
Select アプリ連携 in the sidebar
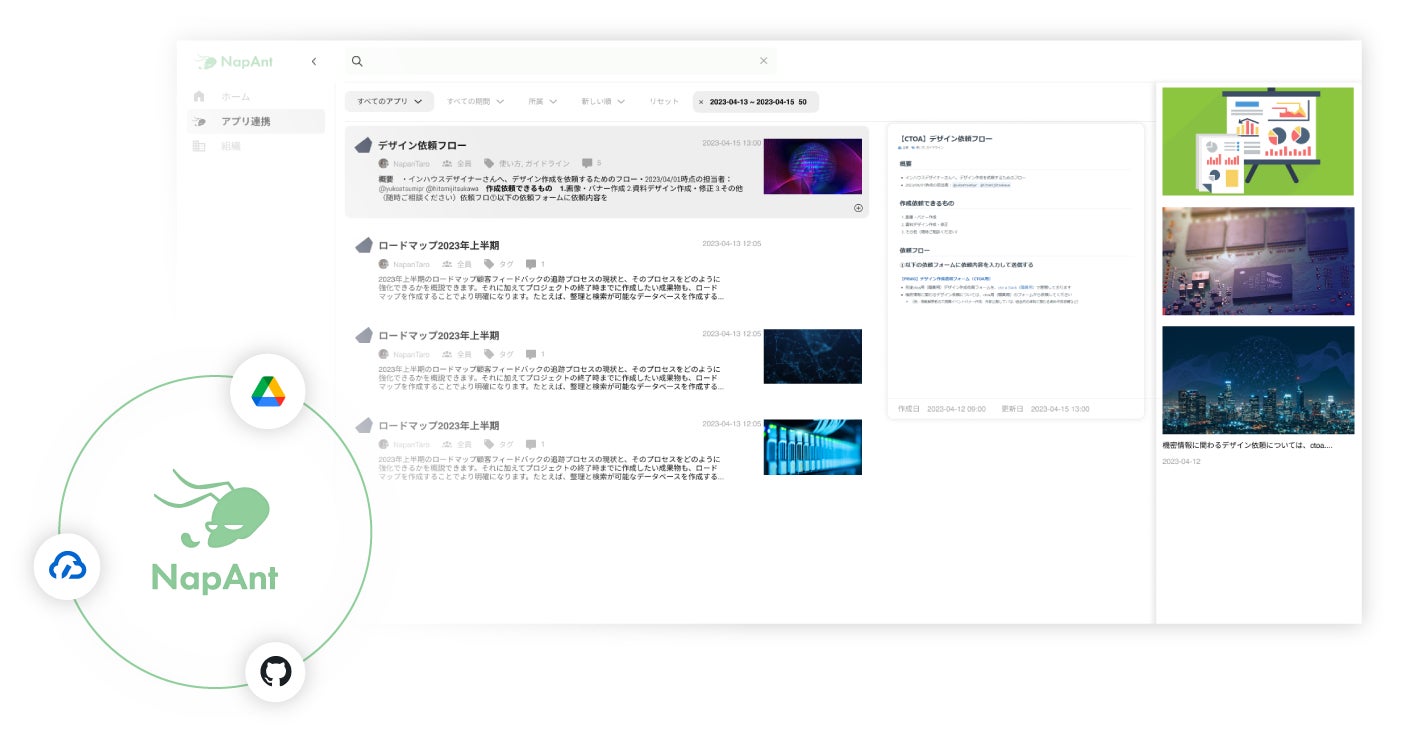(256, 122)
